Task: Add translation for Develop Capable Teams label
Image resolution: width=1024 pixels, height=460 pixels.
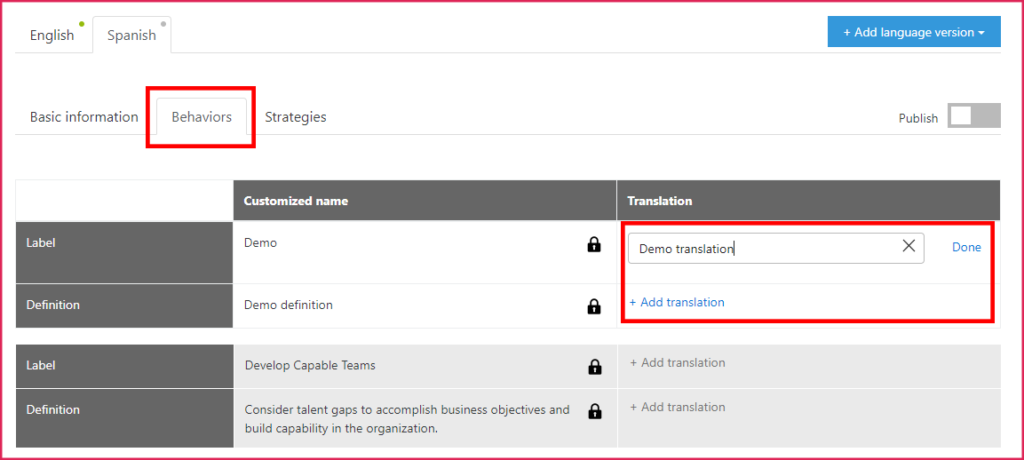Action: pyautogui.click(x=677, y=363)
